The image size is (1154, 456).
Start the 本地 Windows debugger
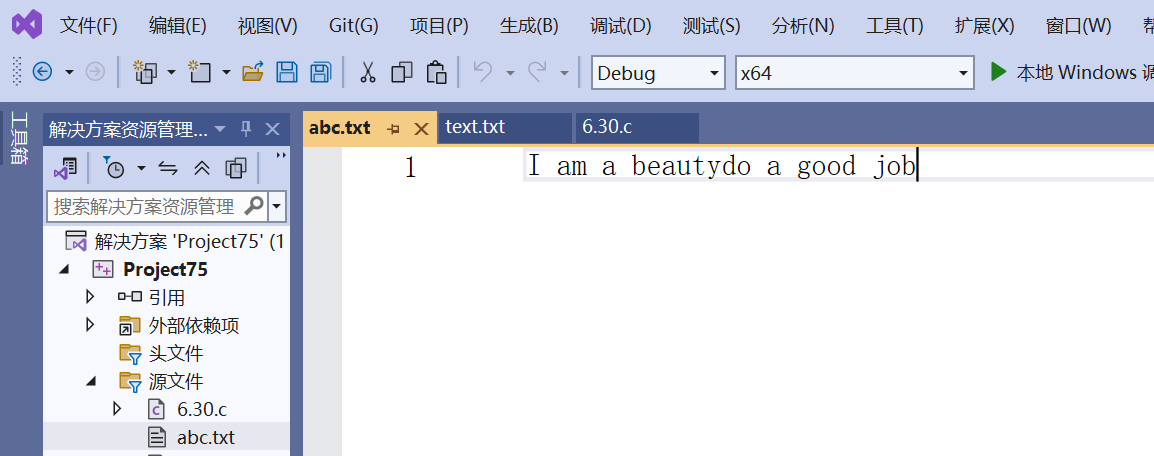pos(1071,72)
